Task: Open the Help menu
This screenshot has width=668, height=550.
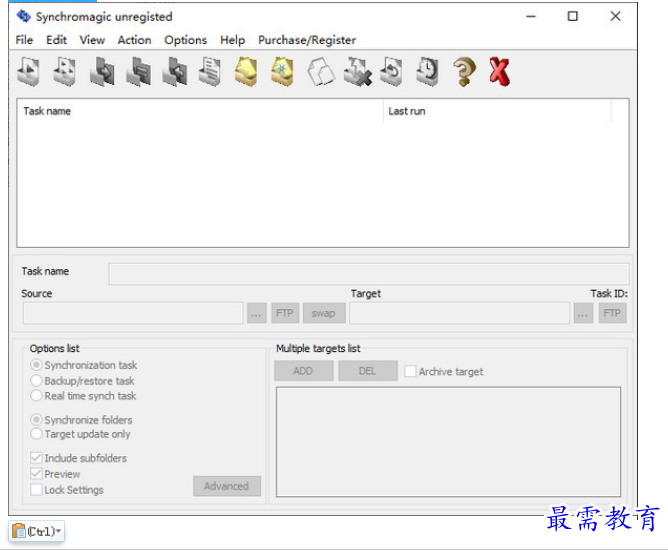Action: coord(232,40)
